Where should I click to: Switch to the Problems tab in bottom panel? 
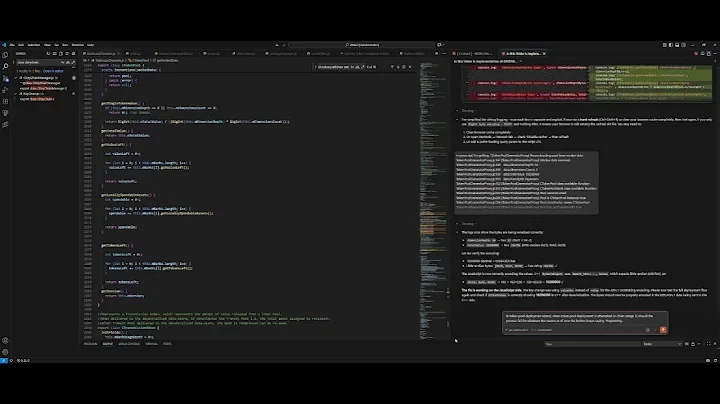pyautogui.click(x=90, y=344)
